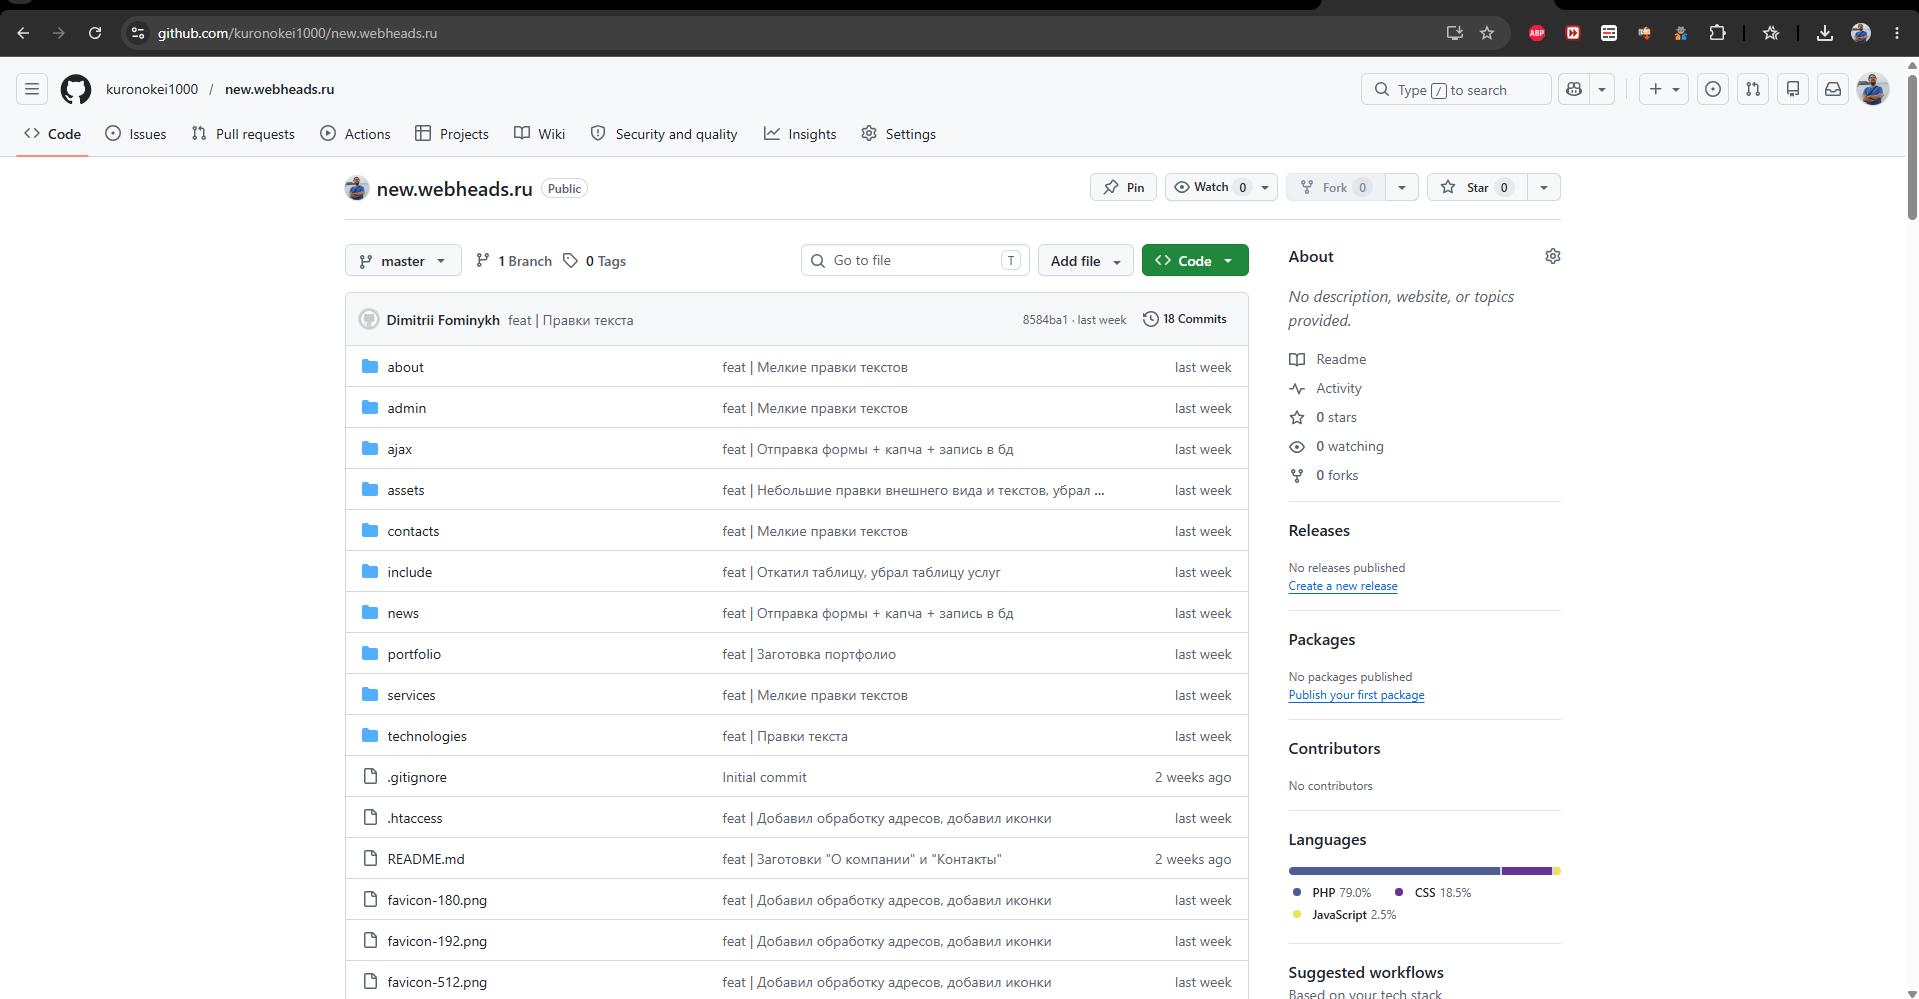Screen dimensions: 1919x999
Task: Open the browser Extensions puzzle icon
Action: point(1717,33)
